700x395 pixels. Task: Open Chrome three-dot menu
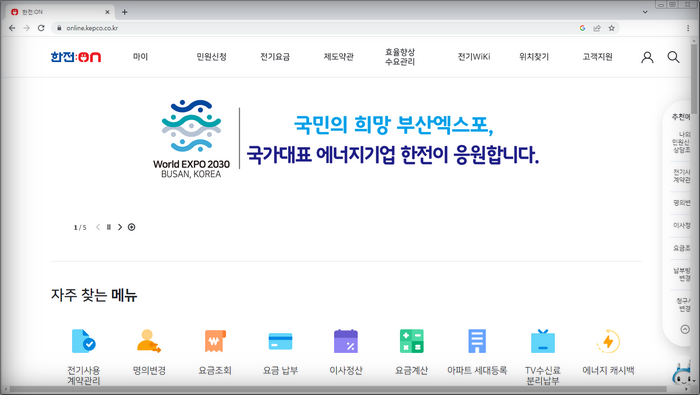tap(688, 28)
